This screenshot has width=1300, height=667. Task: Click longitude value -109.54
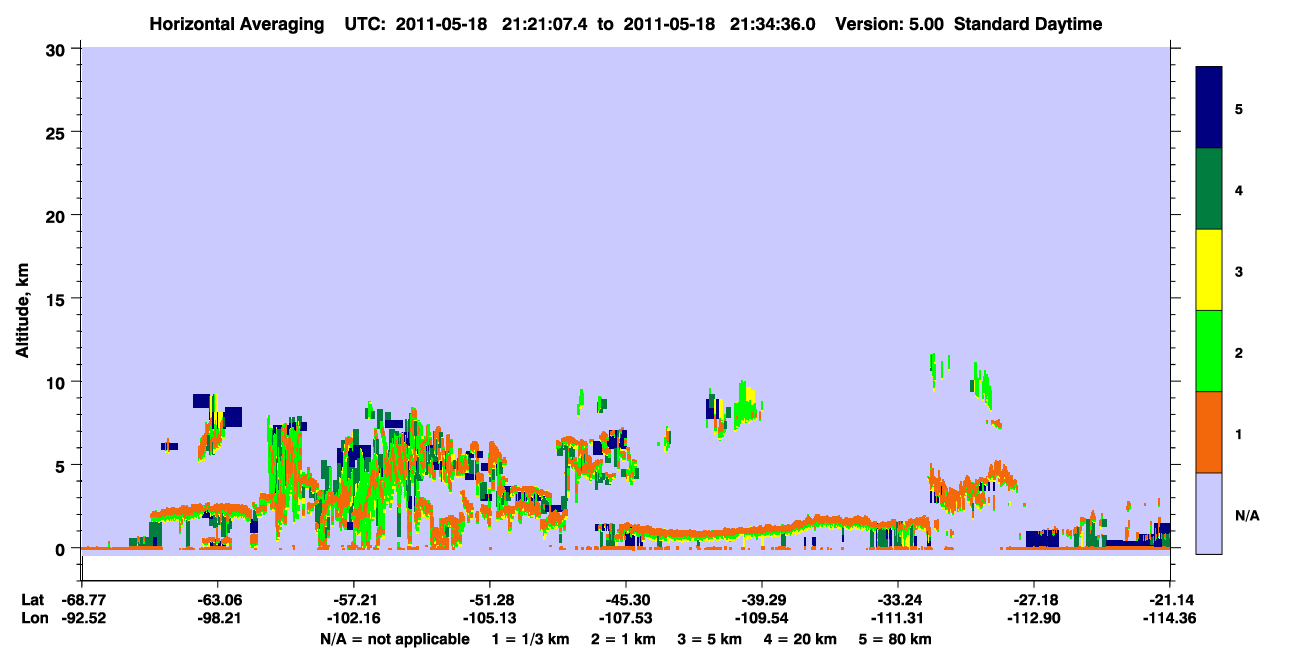[x=762, y=618]
